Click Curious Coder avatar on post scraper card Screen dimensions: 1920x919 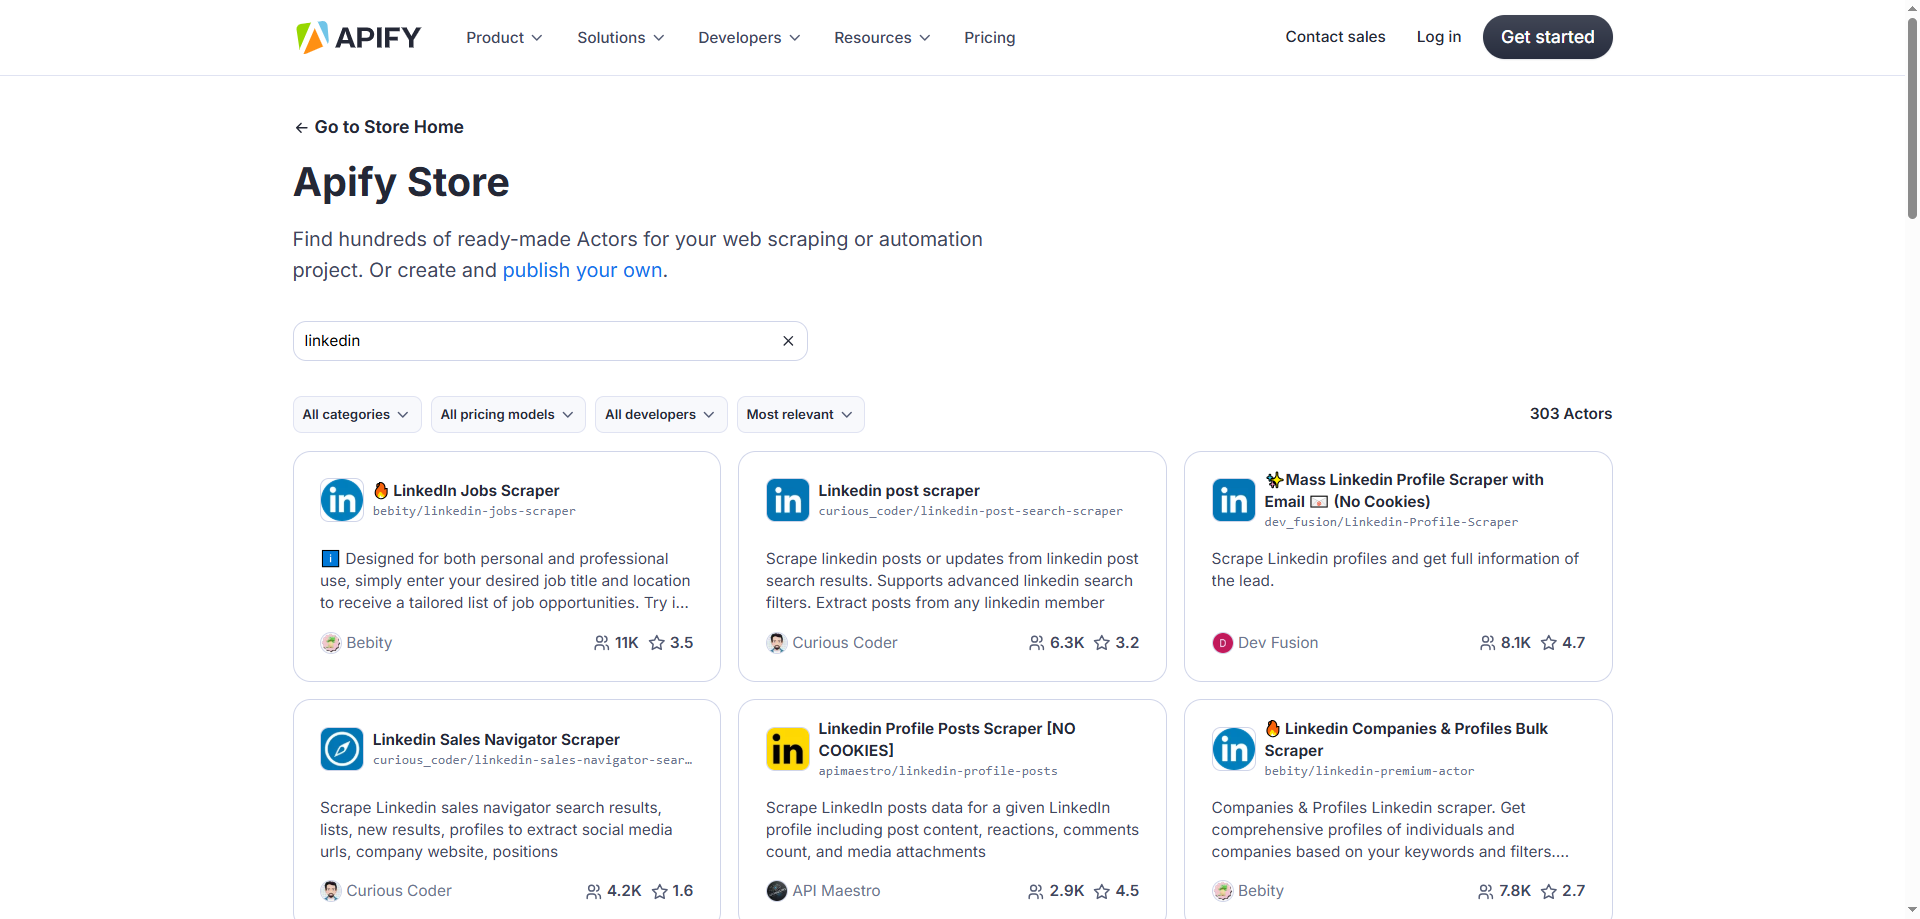[x=777, y=643]
